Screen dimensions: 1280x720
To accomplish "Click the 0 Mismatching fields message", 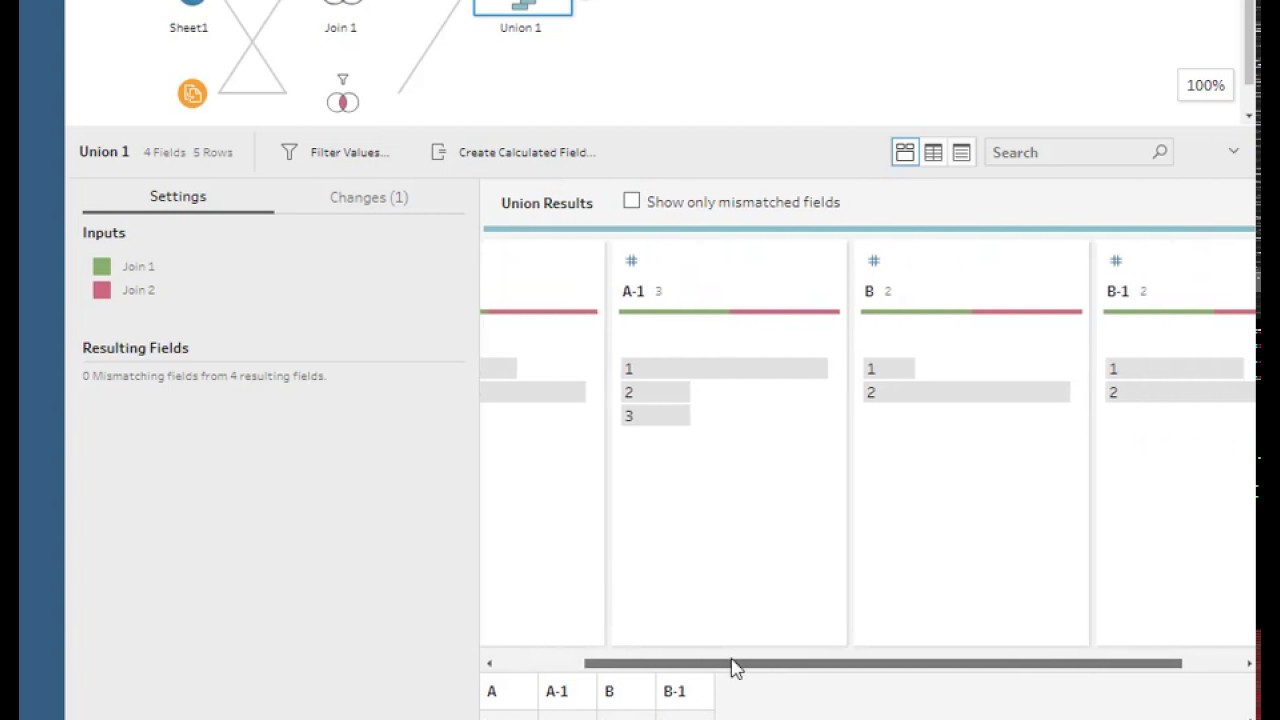I will pyautogui.click(x=204, y=376).
